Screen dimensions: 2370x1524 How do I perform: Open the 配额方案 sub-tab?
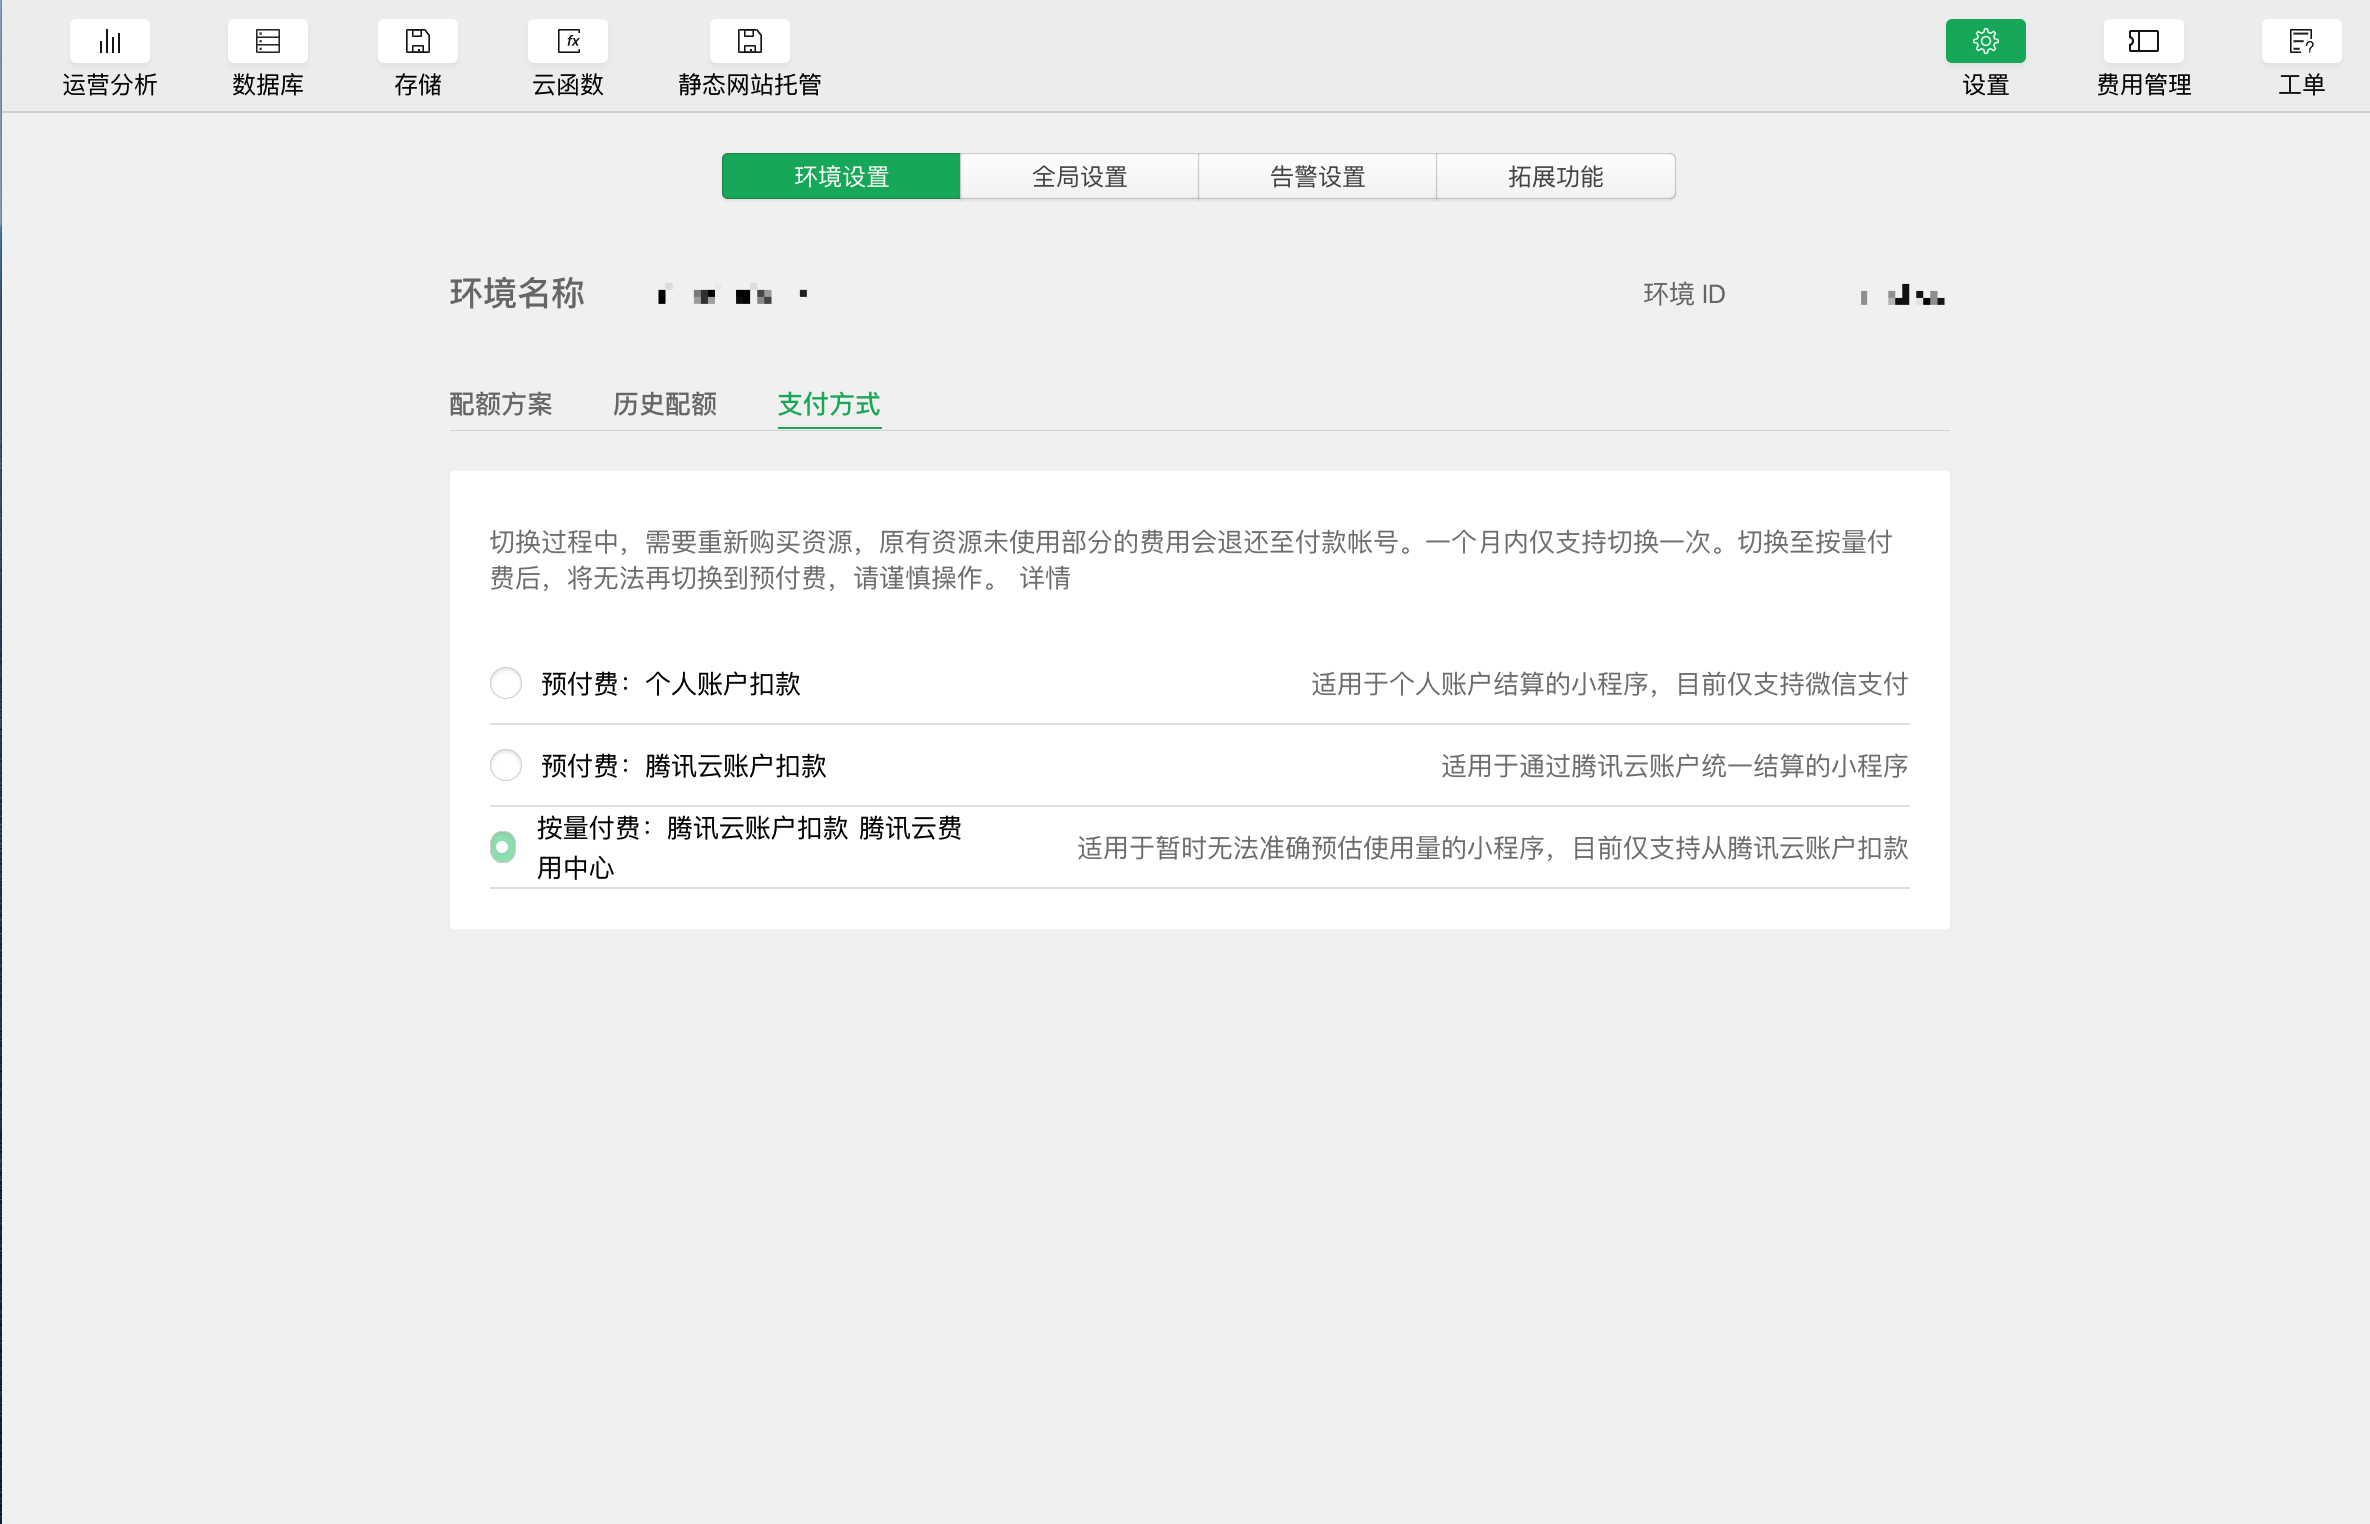click(501, 404)
